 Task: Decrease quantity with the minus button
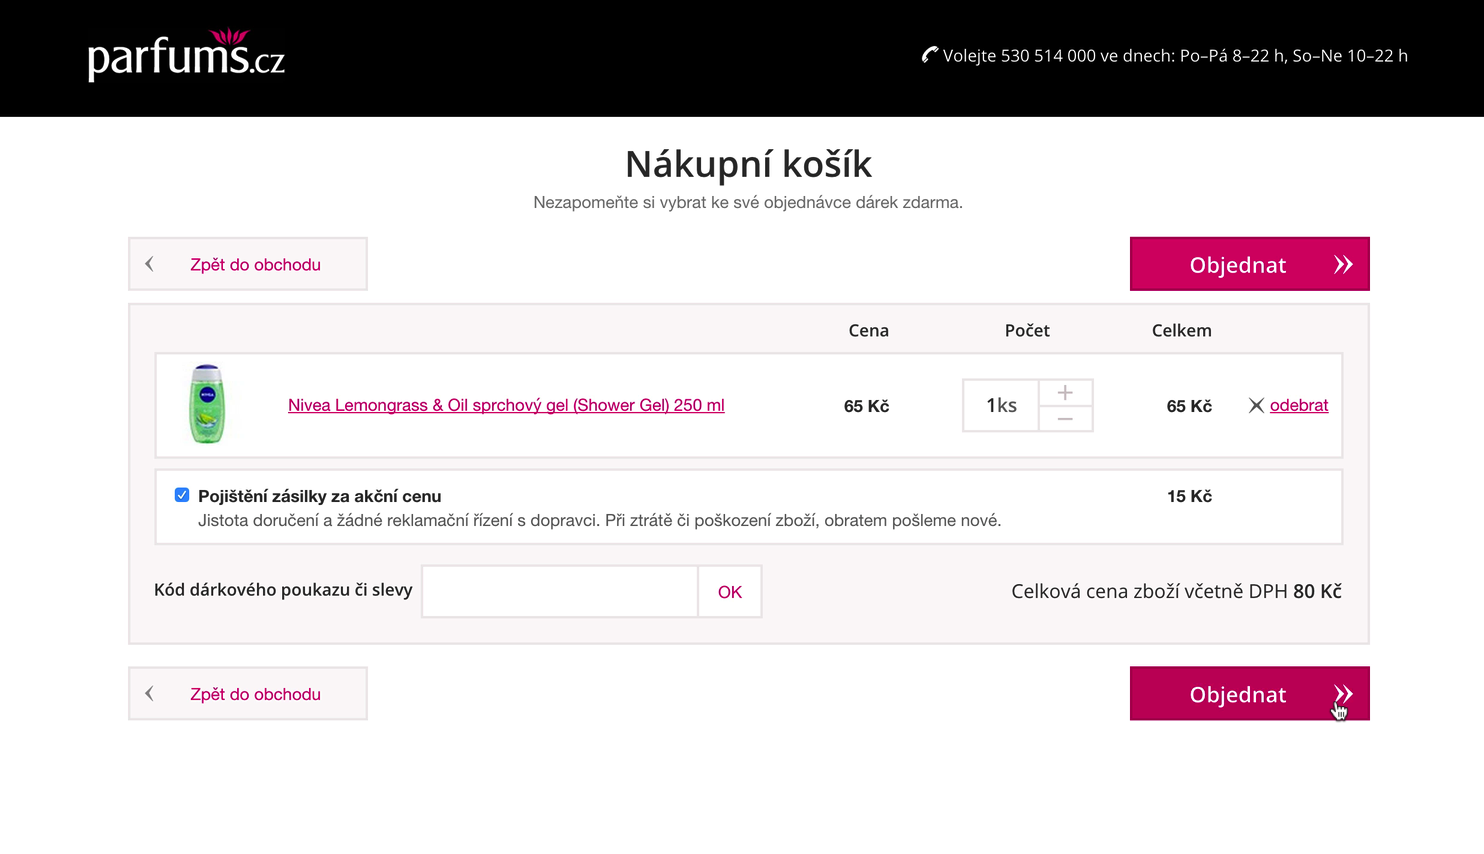click(1066, 419)
